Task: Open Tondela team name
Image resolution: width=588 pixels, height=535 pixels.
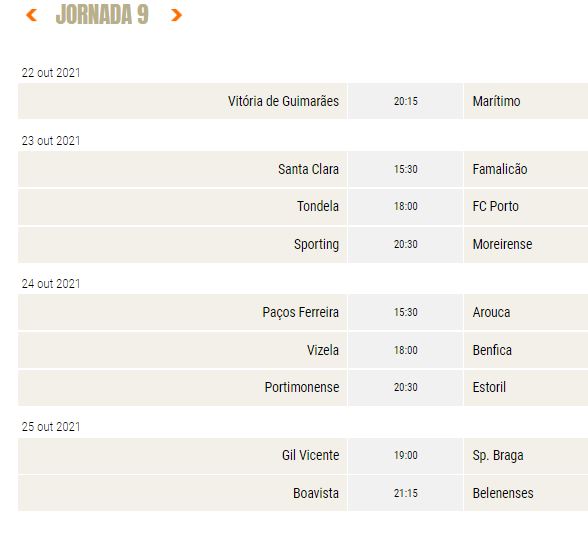Action: click(x=318, y=206)
